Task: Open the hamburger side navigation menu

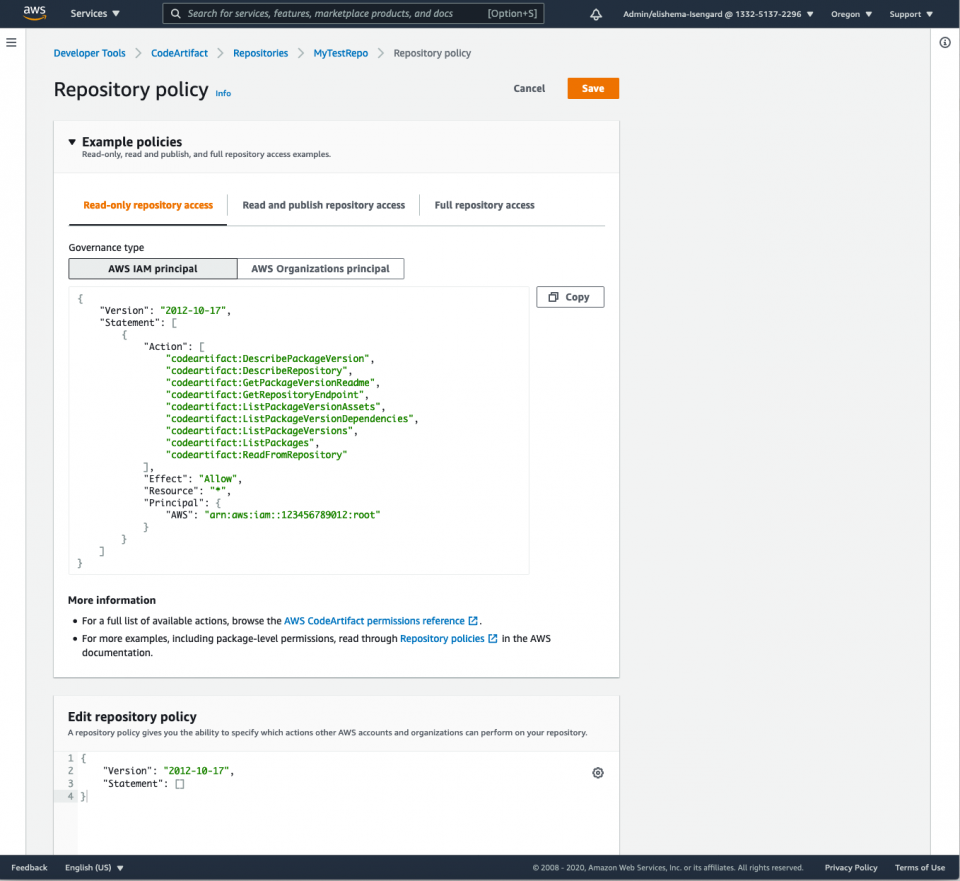Action: 11,42
